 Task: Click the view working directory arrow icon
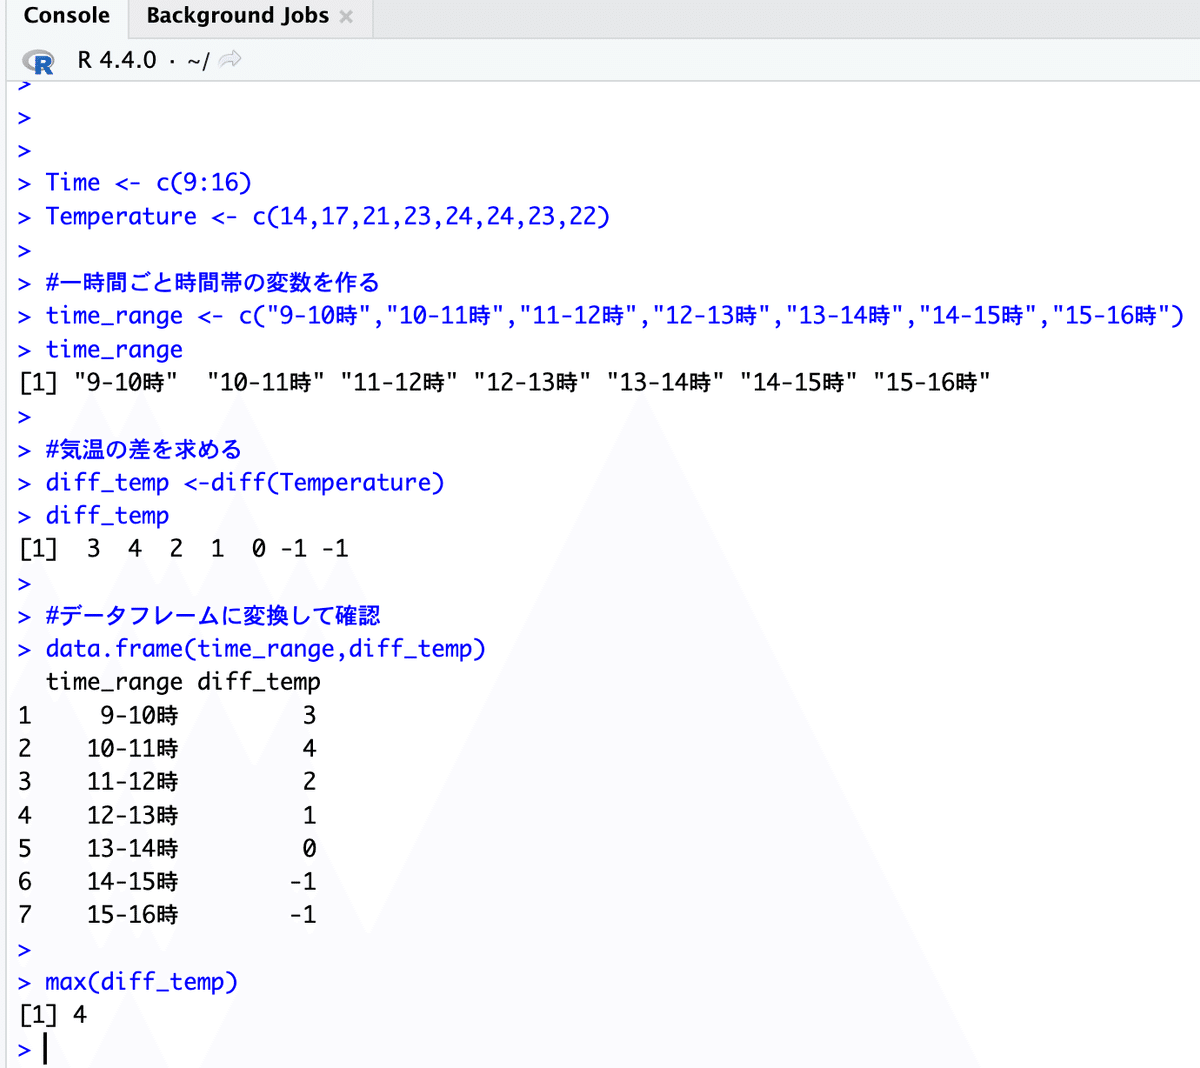point(230,60)
